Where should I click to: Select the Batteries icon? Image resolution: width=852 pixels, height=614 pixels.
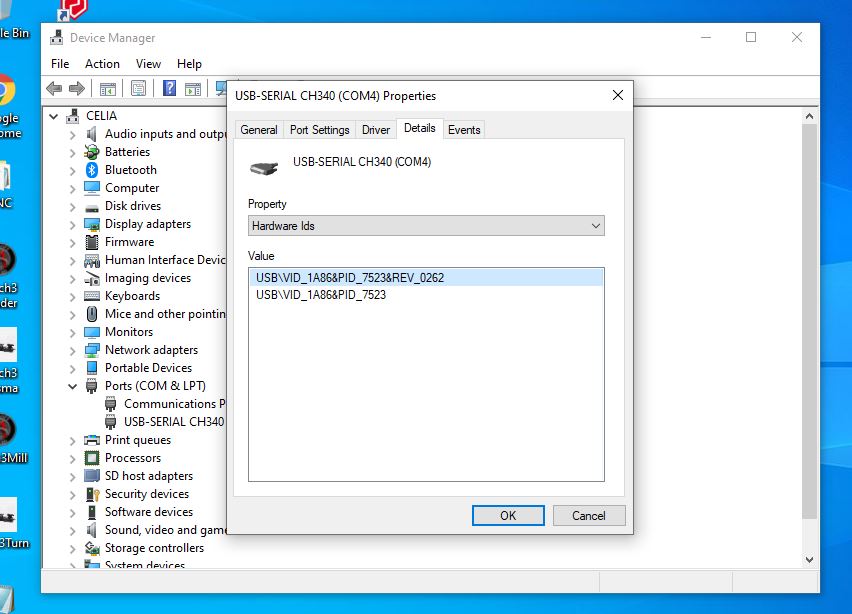92,152
